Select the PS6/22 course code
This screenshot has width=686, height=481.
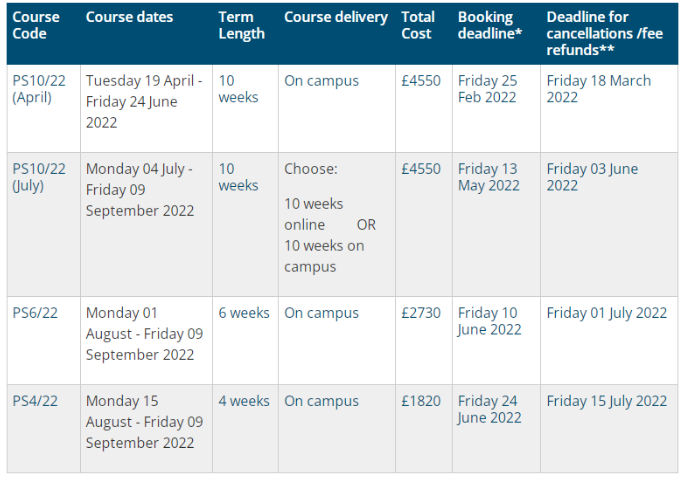[x=35, y=313]
